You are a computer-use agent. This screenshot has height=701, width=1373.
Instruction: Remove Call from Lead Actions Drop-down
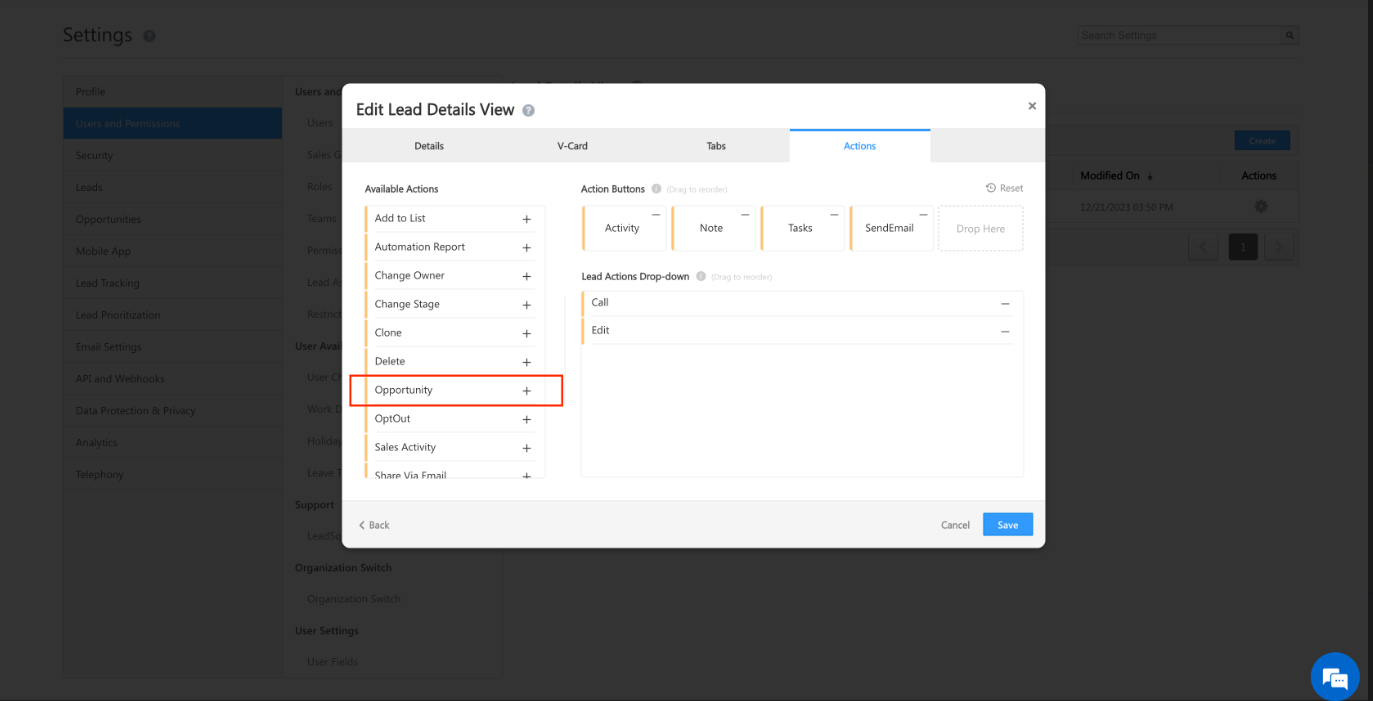tap(1005, 304)
